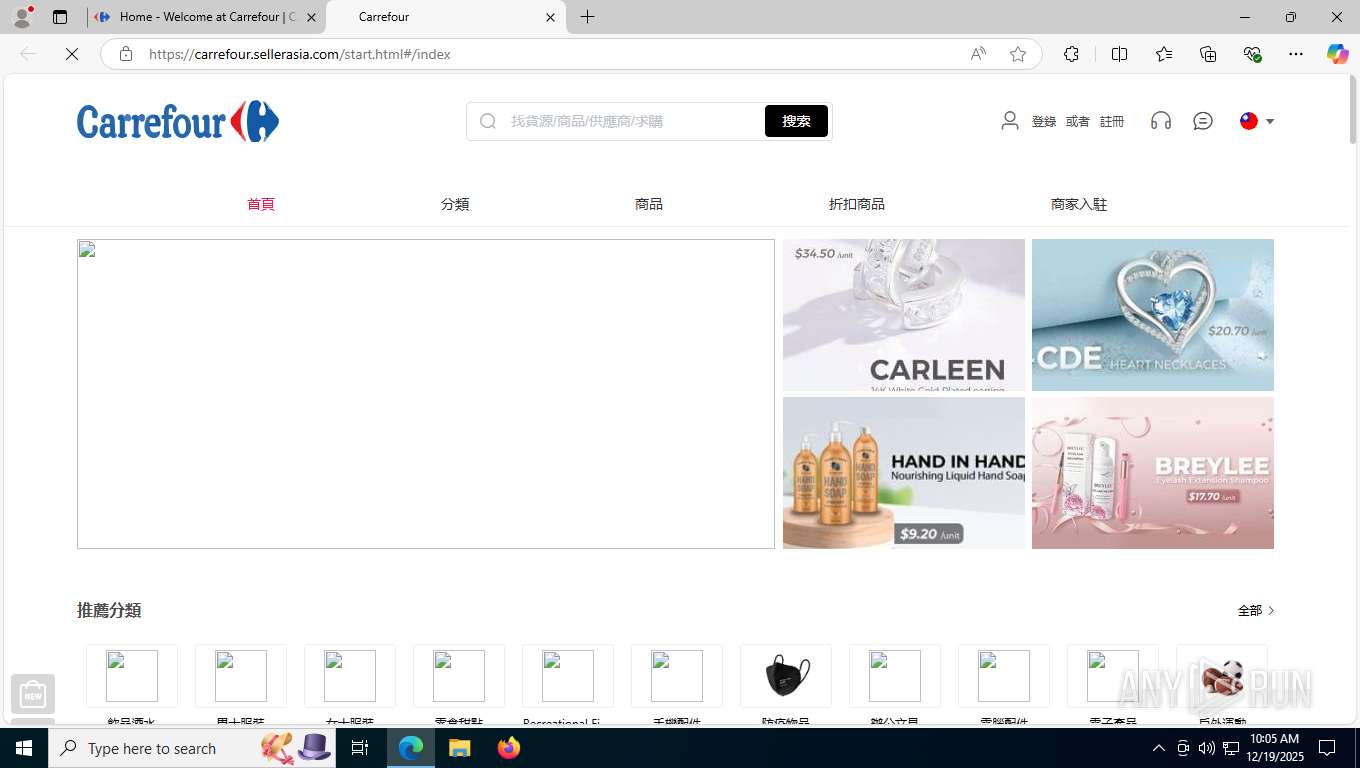The height and width of the screenshot is (768, 1360).
Task: Click the black 搜索 search button
Action: pos(796,121)
